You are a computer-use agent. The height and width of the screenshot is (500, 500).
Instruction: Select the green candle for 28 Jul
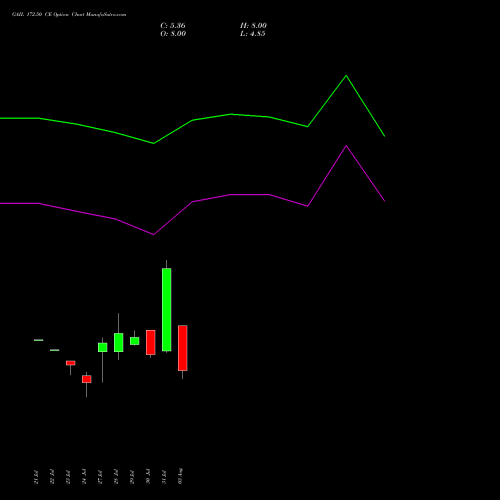[119, 342]
